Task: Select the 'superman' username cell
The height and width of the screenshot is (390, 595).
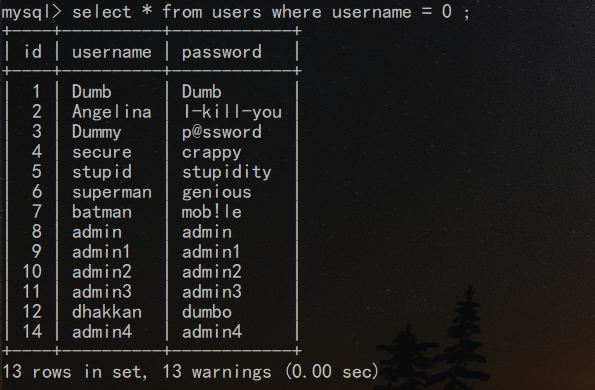Action: coord(112,193)
